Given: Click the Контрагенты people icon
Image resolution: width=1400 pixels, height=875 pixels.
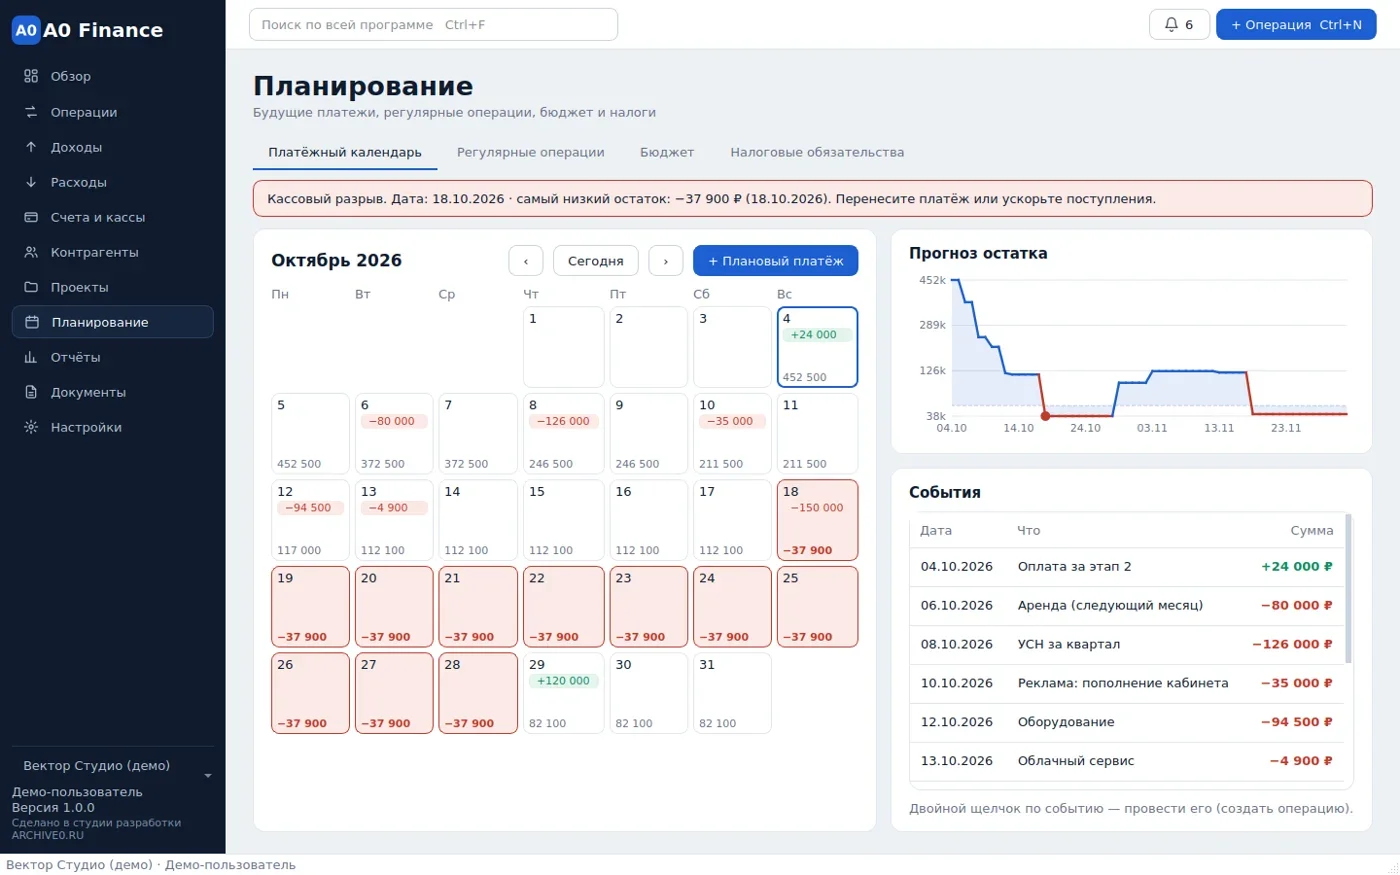Looking at the screenshot, I should tap(31, 252).
